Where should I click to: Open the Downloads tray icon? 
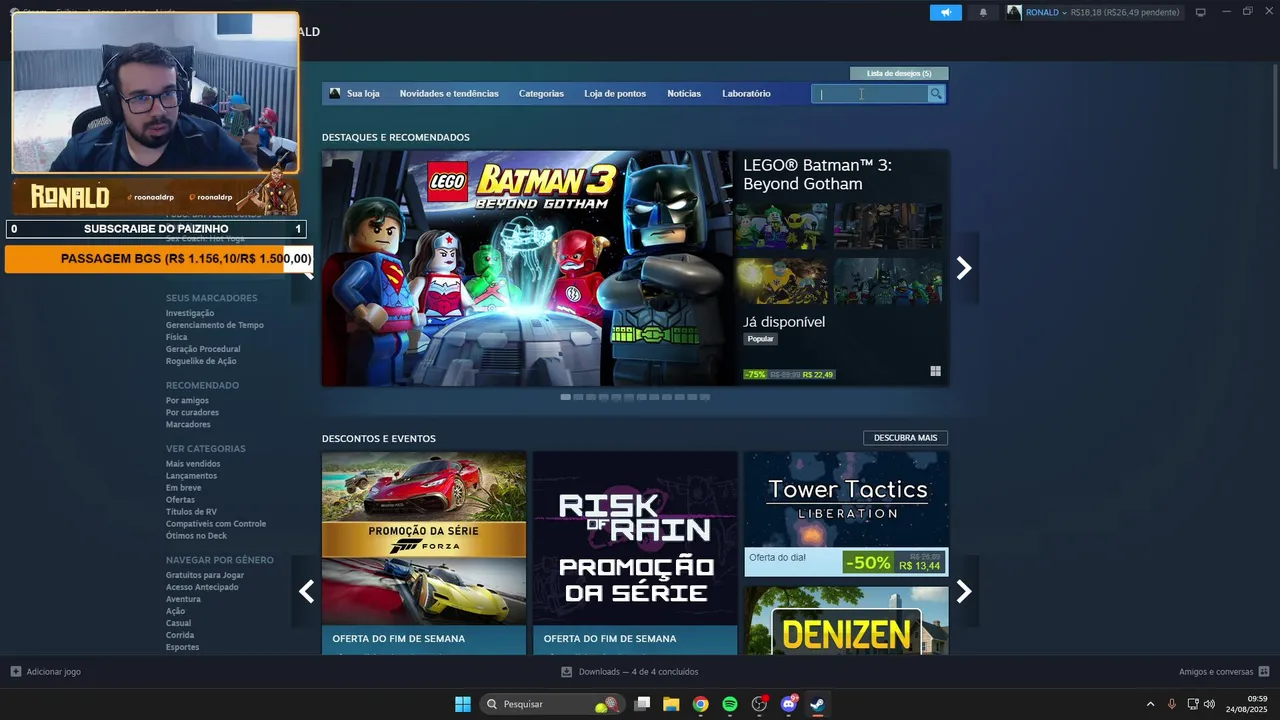(x=566, y=672)
